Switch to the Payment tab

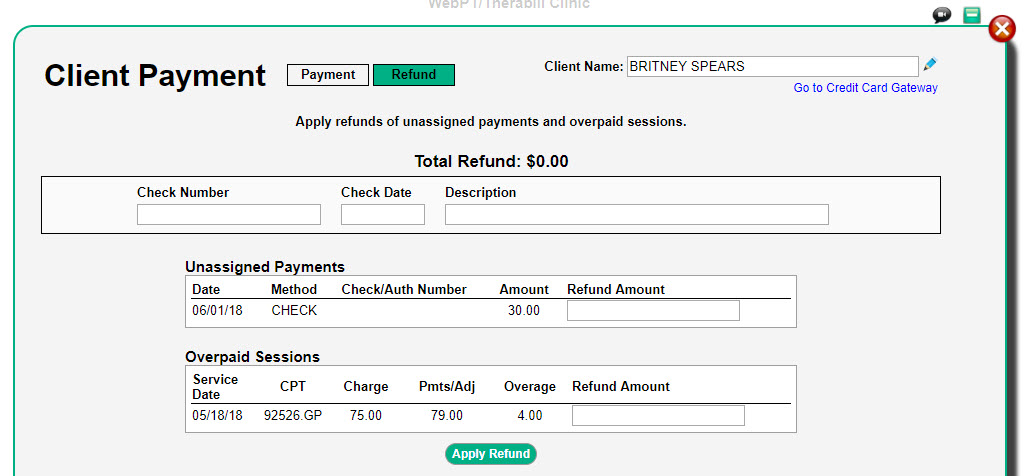coord(328,75)
